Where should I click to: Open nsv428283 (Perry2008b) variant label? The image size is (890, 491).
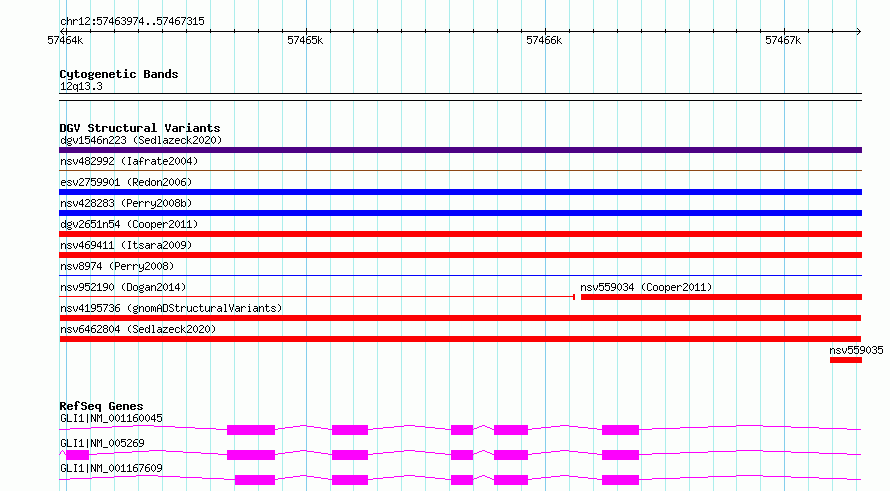click(x=126, y=203)
